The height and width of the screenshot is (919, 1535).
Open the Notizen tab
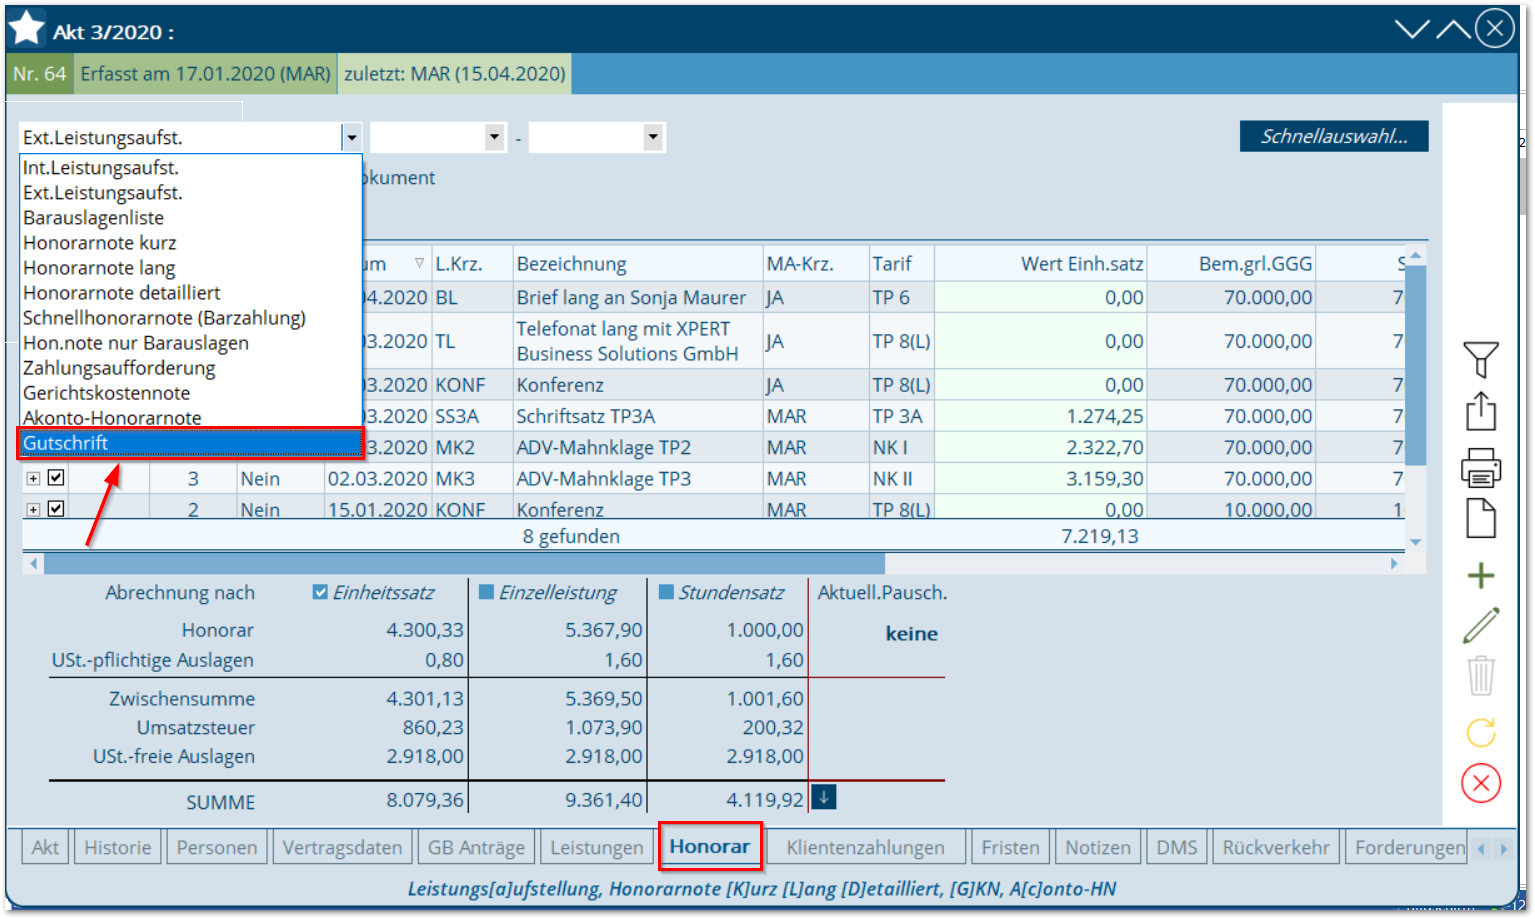1098,847
